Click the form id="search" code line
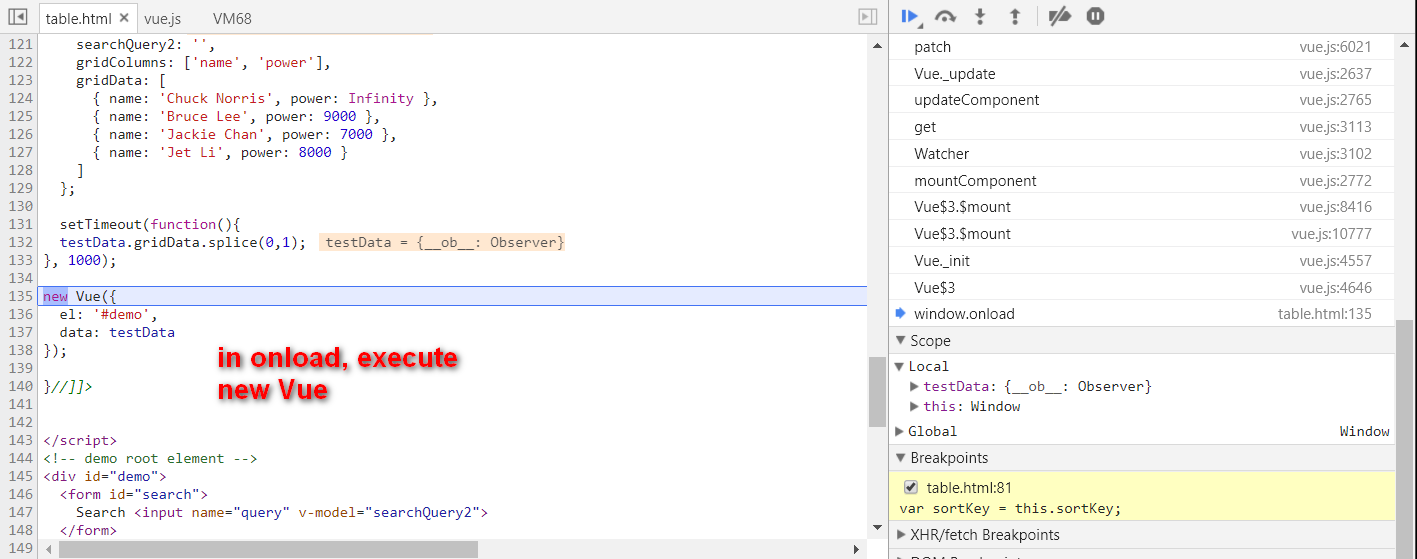This screenshot has height=559, width=1417. (x=133, y=494)
